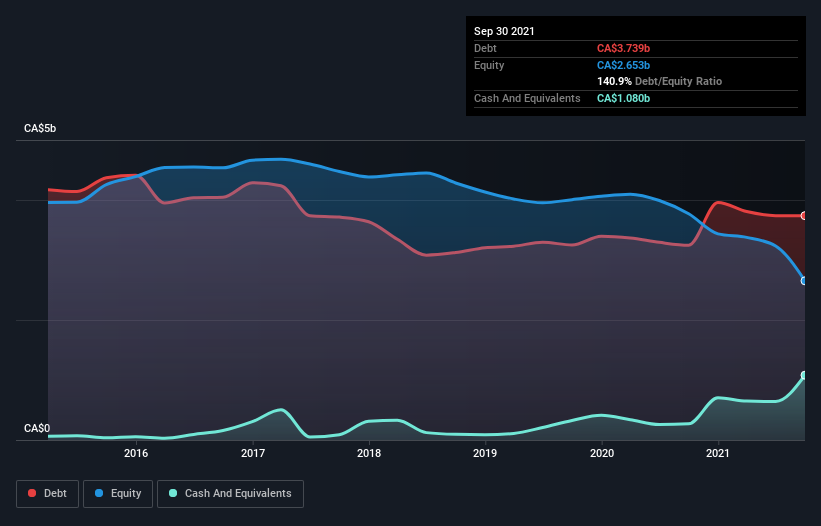This screenshot has height=526, width=821.
Task: Click the 2021 x-axis label
Action: tap(718, 453)
